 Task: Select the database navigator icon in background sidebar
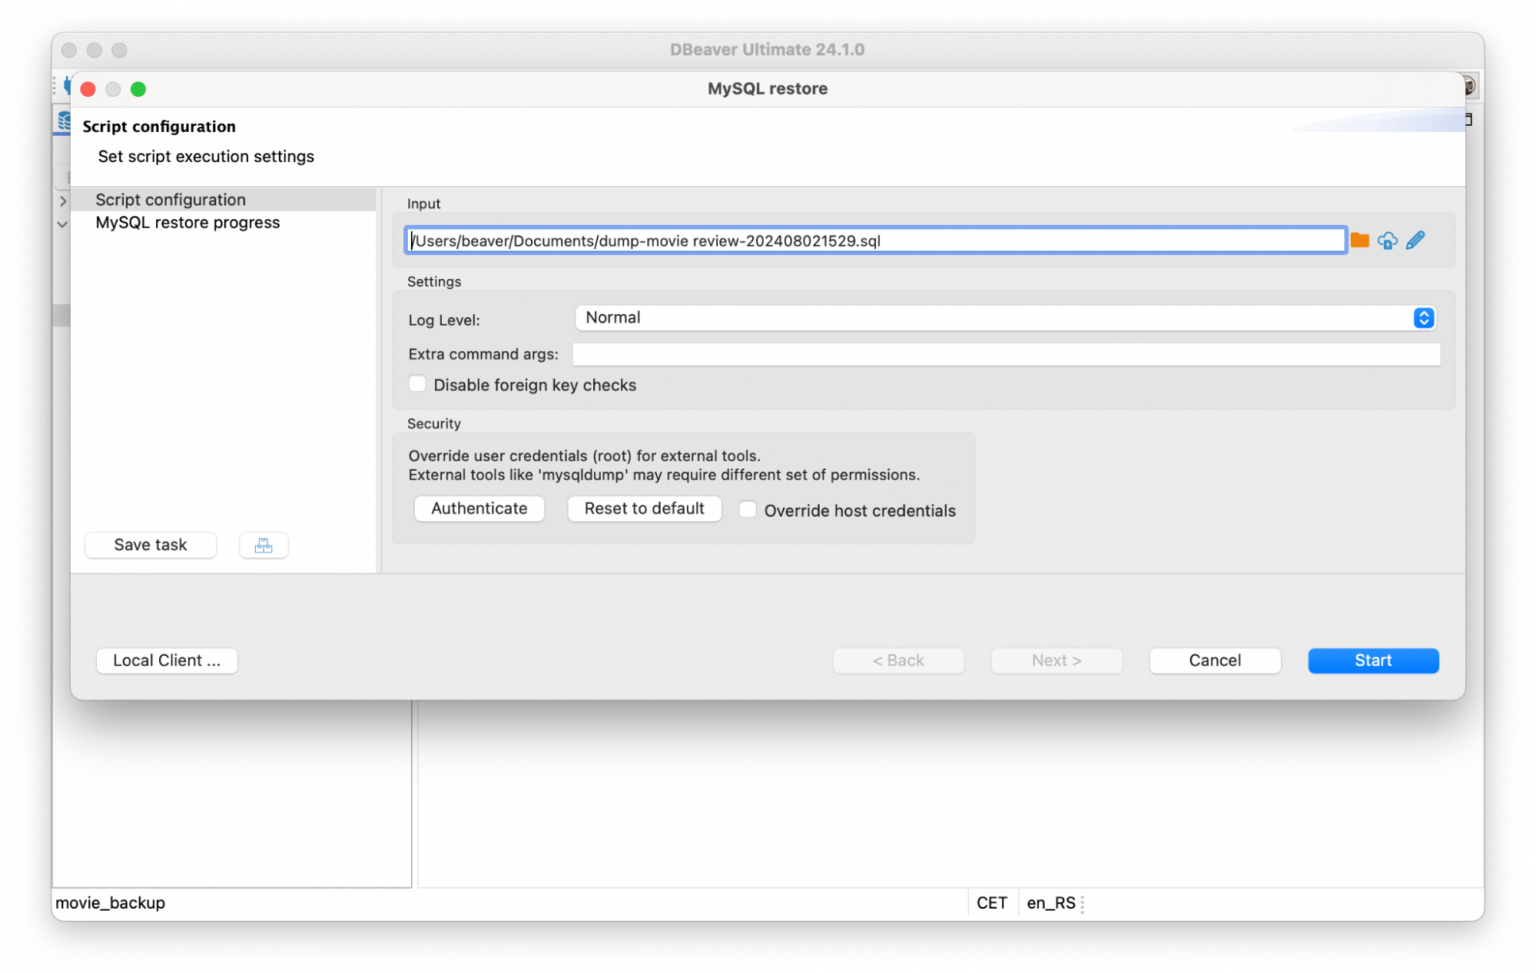tap(61, 121)
